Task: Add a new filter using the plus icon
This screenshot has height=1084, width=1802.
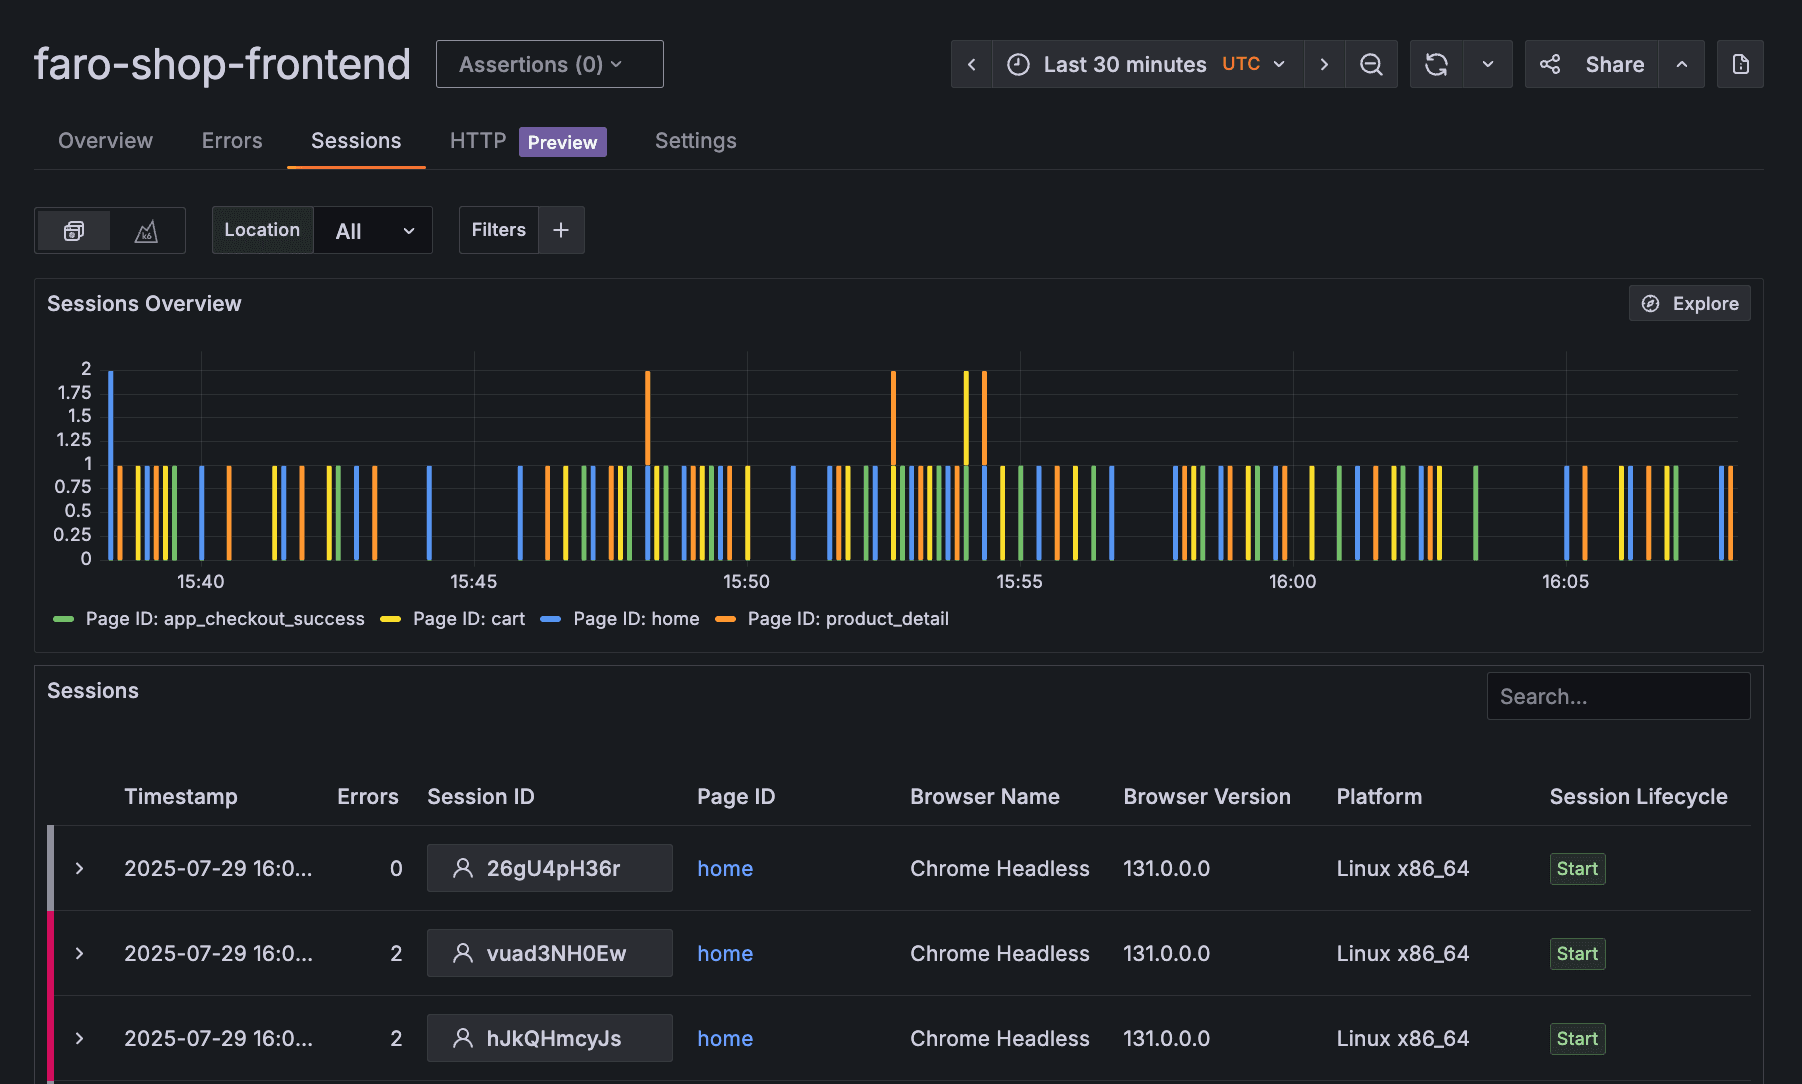Action: 560,230
